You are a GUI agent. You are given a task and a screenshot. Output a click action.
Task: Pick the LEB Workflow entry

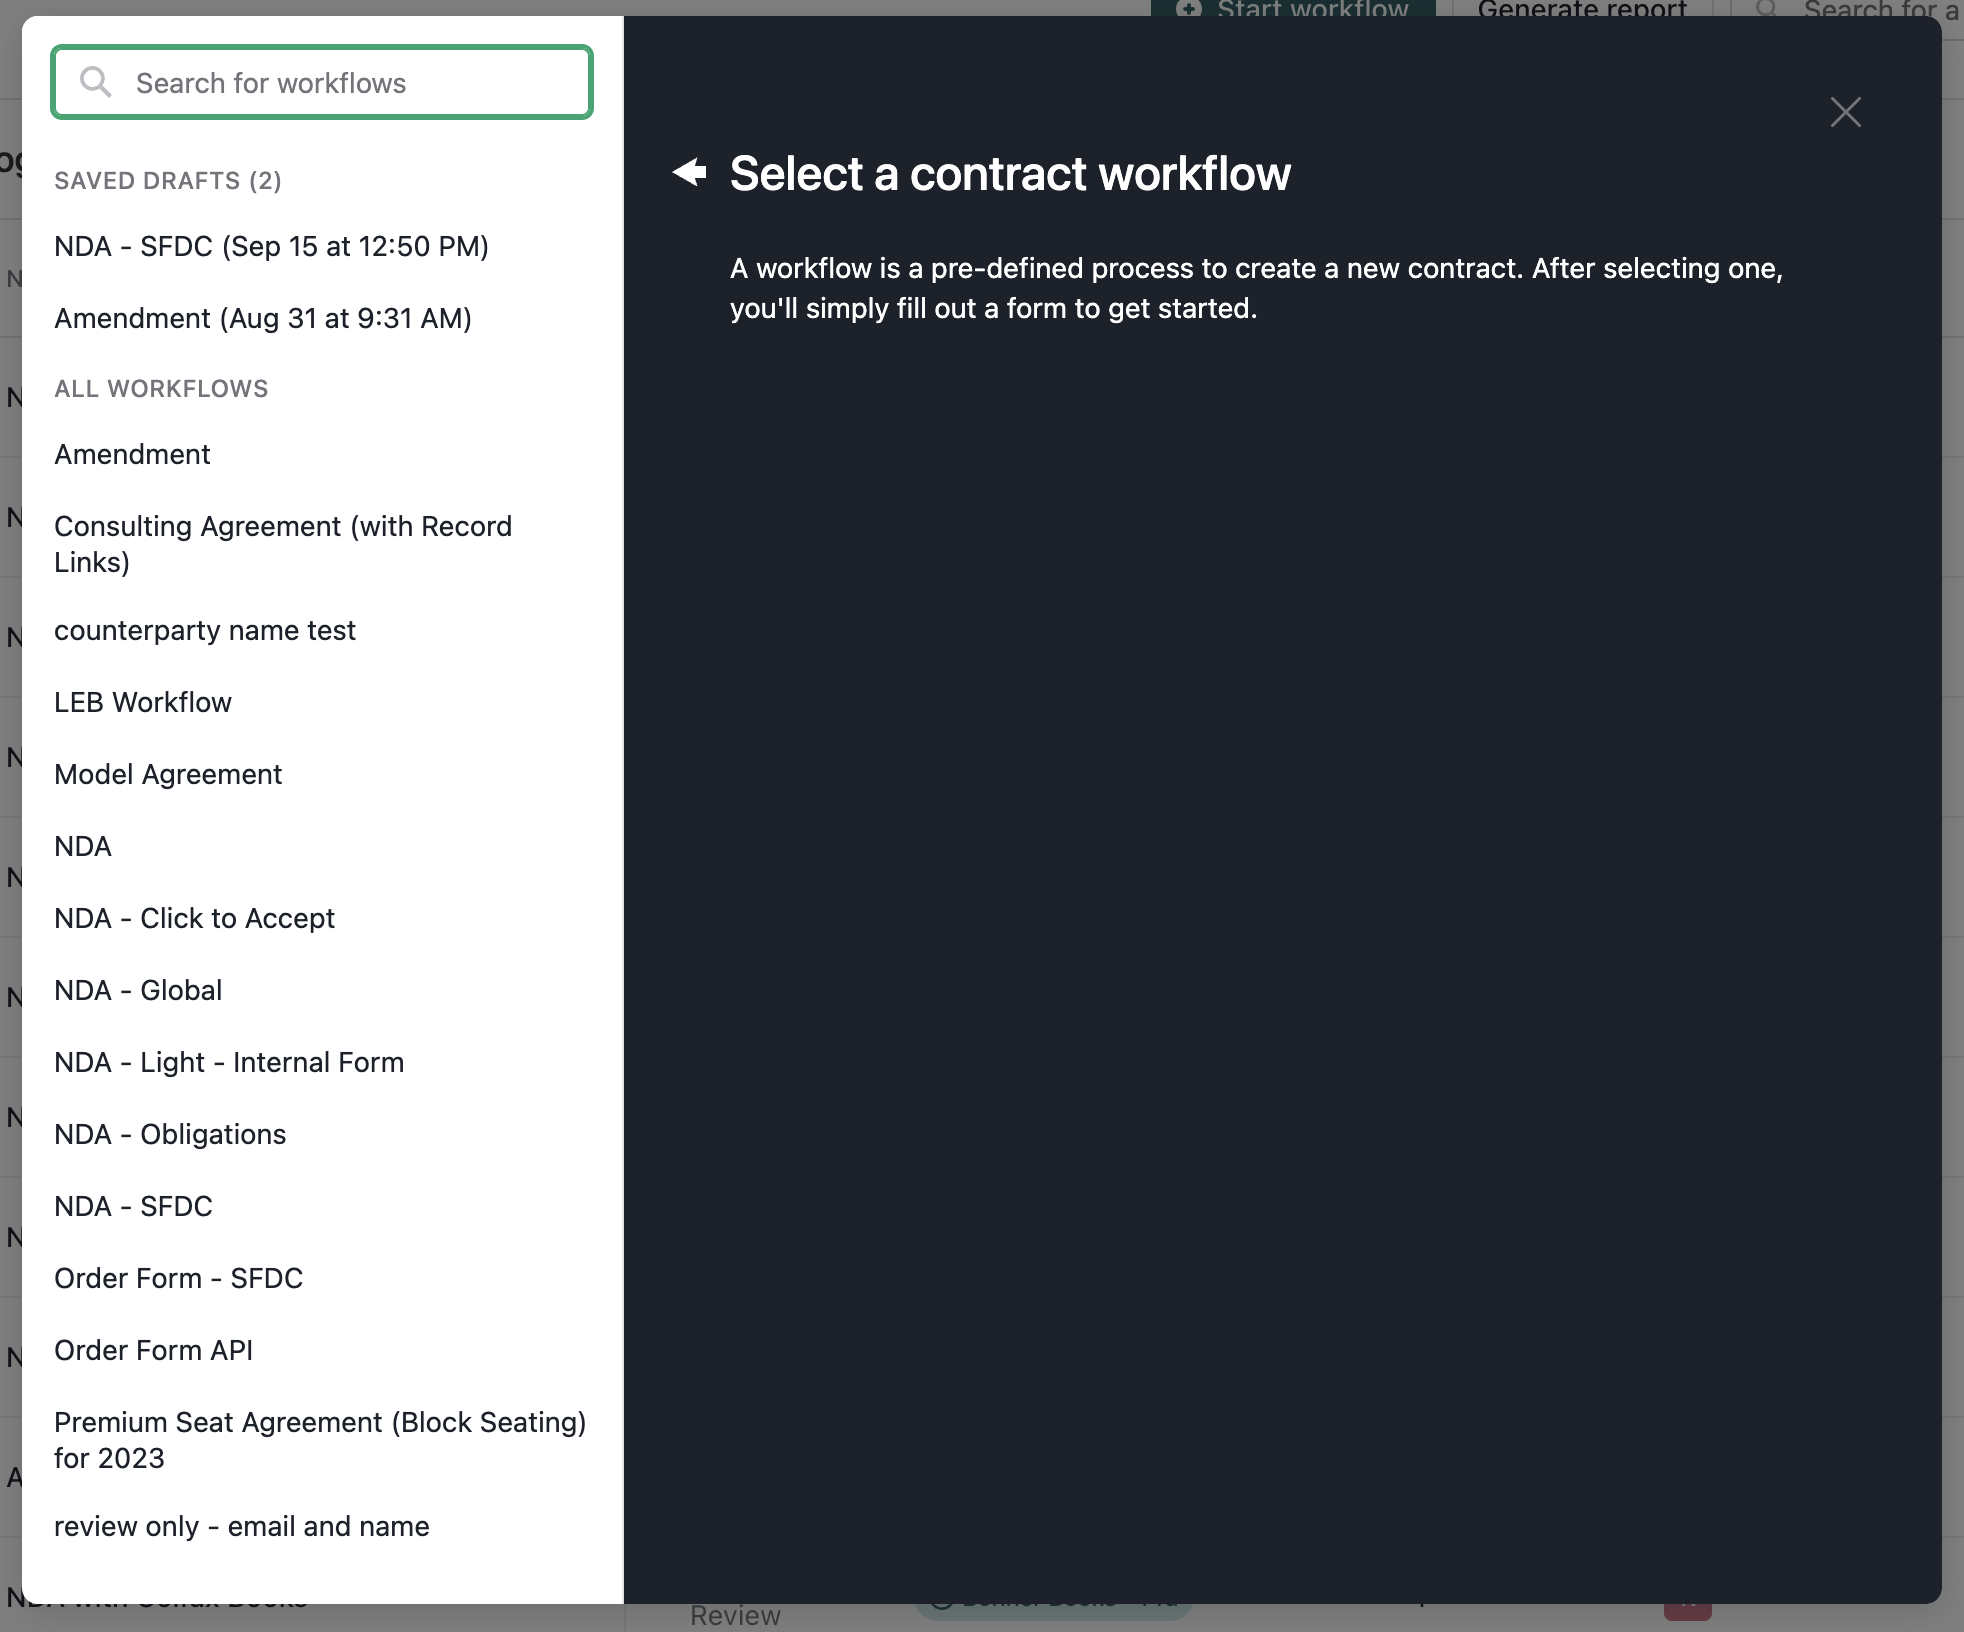[143, 702]
